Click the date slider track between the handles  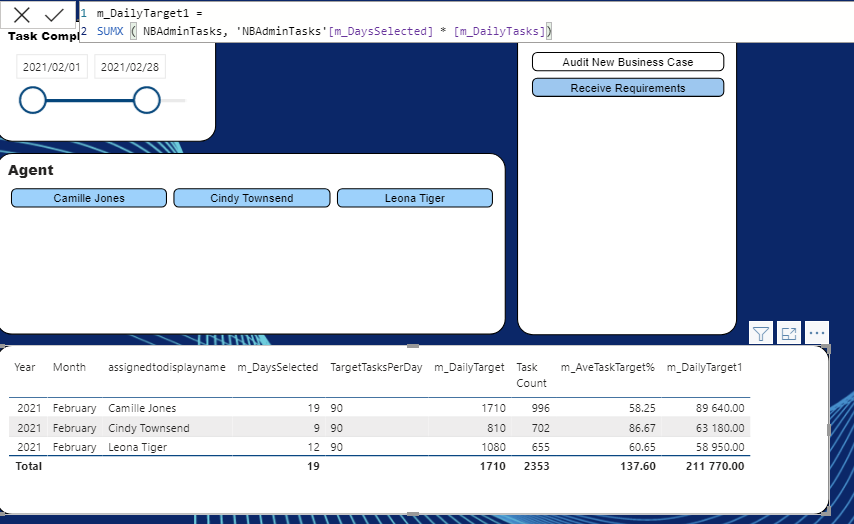coord(90,100)
